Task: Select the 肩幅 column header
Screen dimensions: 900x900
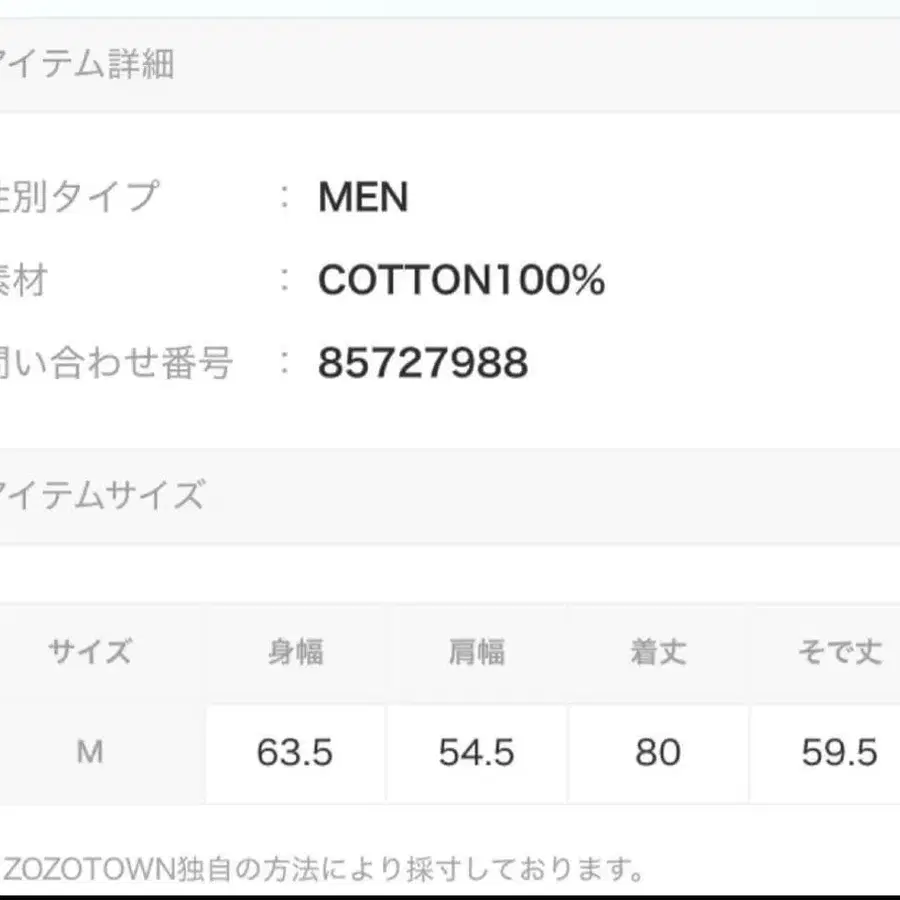Action: click(476, 653)
